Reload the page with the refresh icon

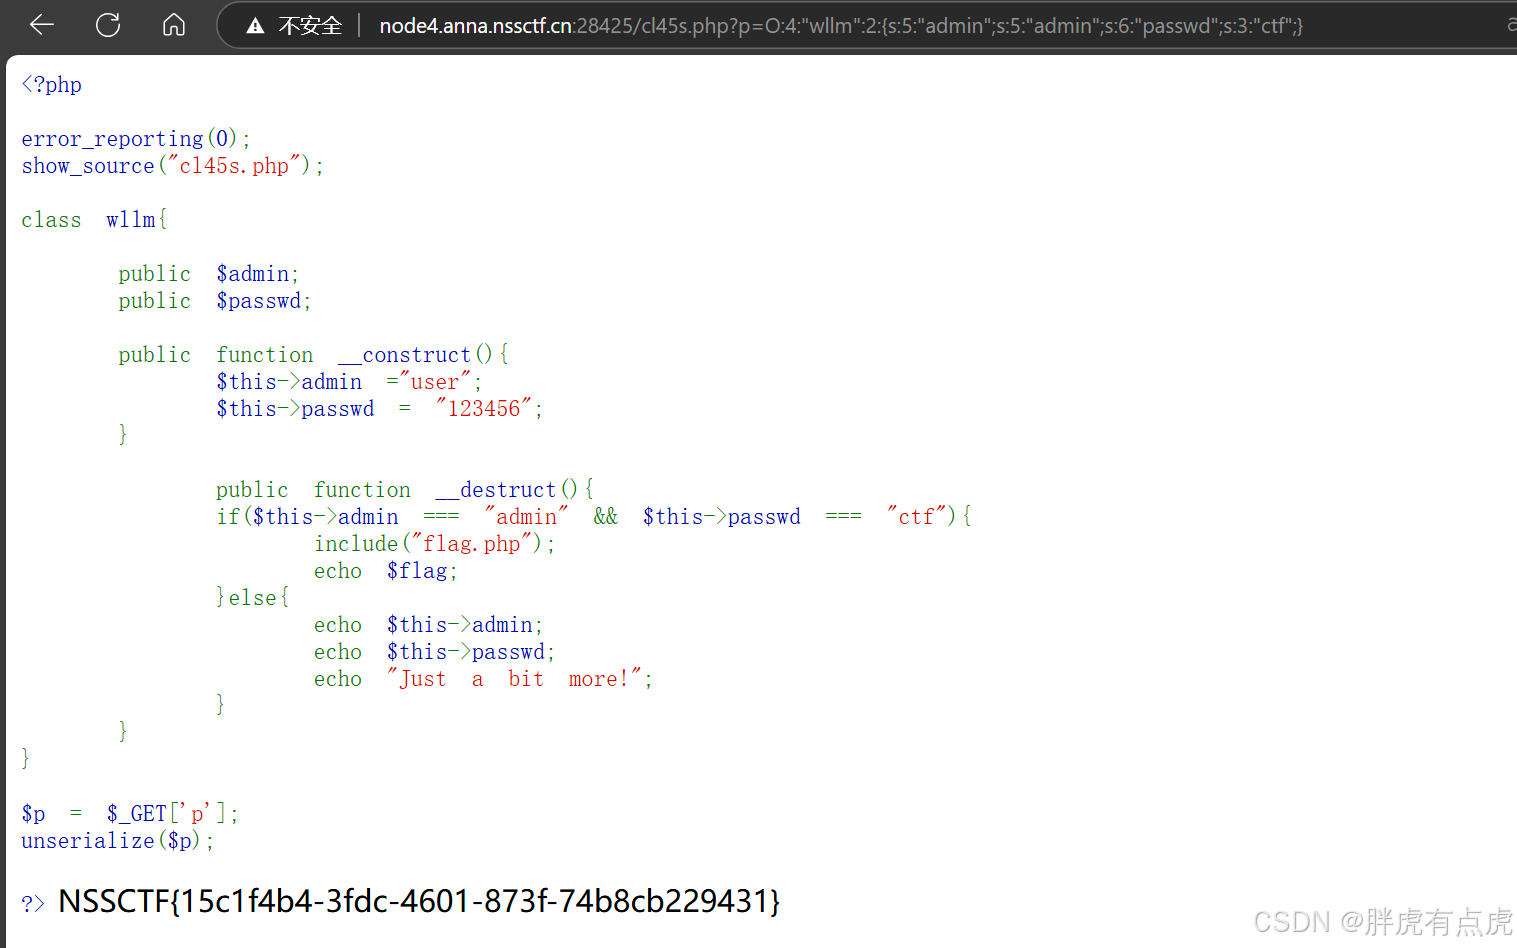click(x=108, y=25)
